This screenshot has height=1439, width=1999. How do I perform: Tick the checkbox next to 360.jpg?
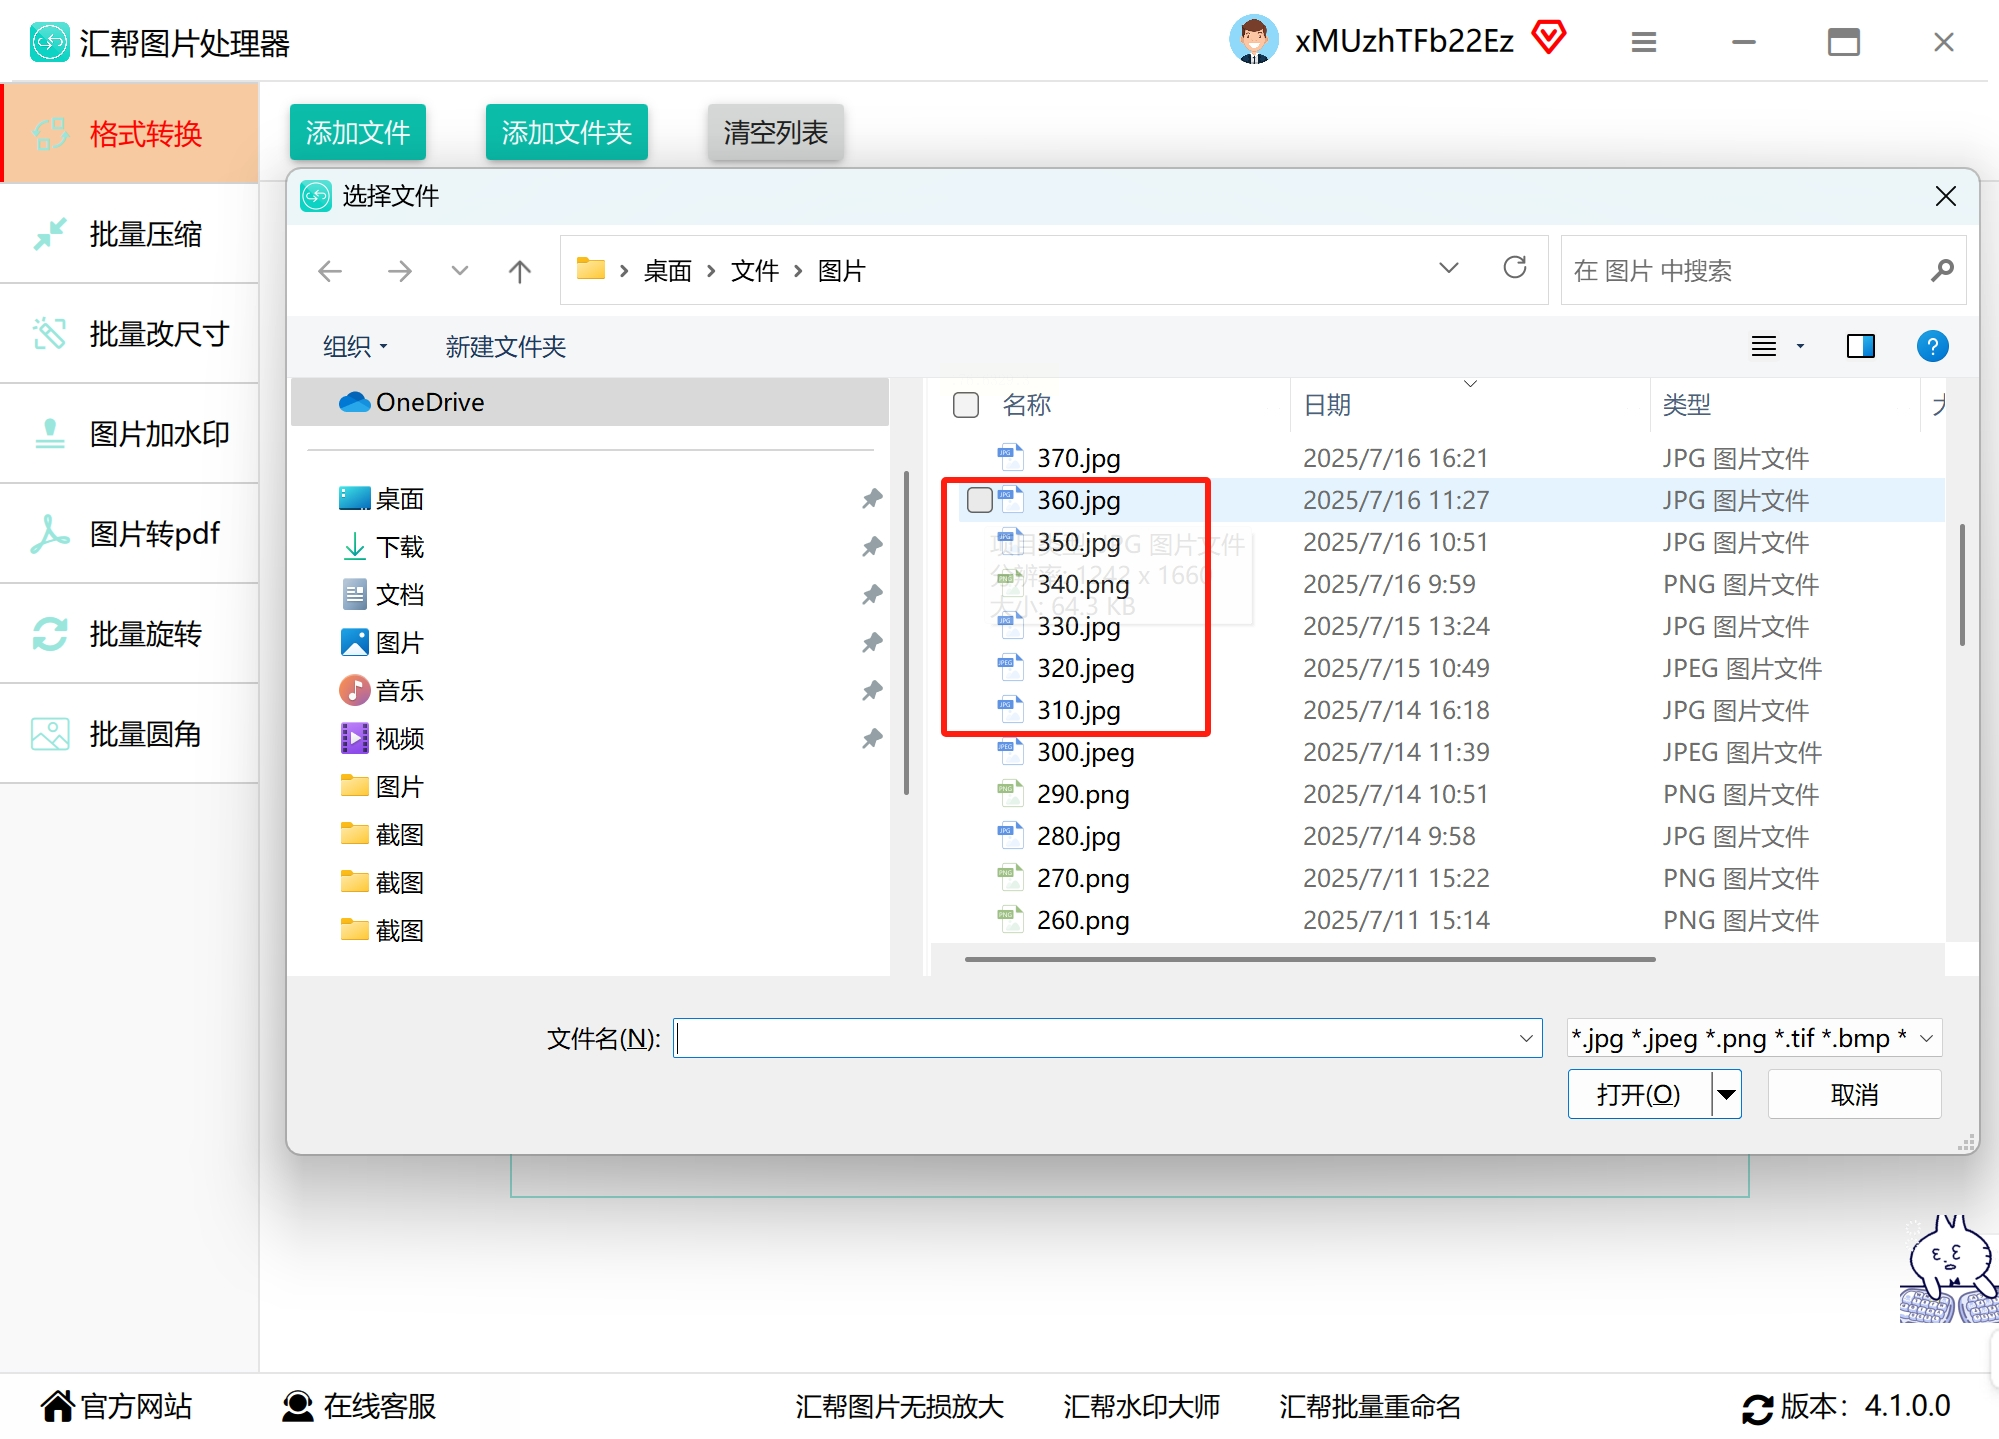pos(980,500)
